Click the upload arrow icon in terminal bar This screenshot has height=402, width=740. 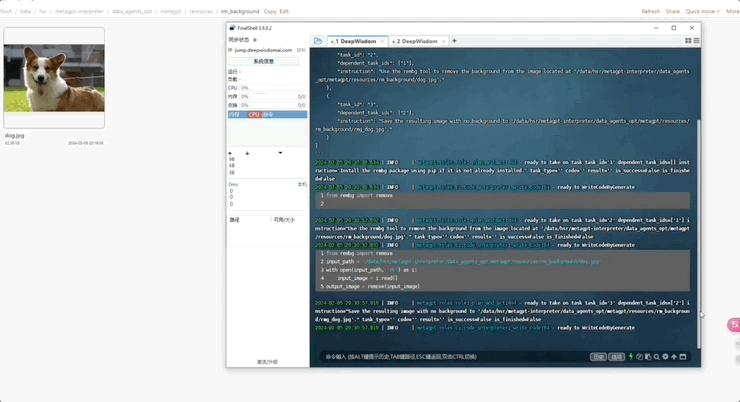(674, 357)
